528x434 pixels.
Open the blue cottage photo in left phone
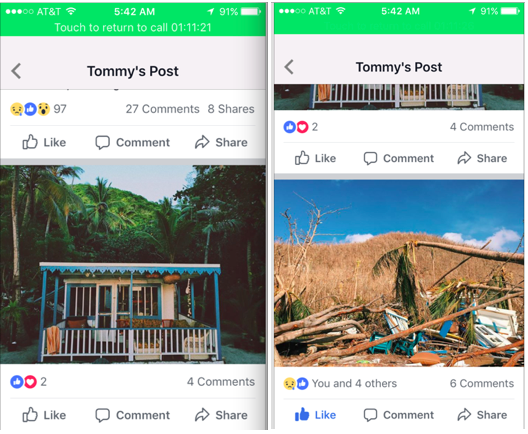point(133,264)
